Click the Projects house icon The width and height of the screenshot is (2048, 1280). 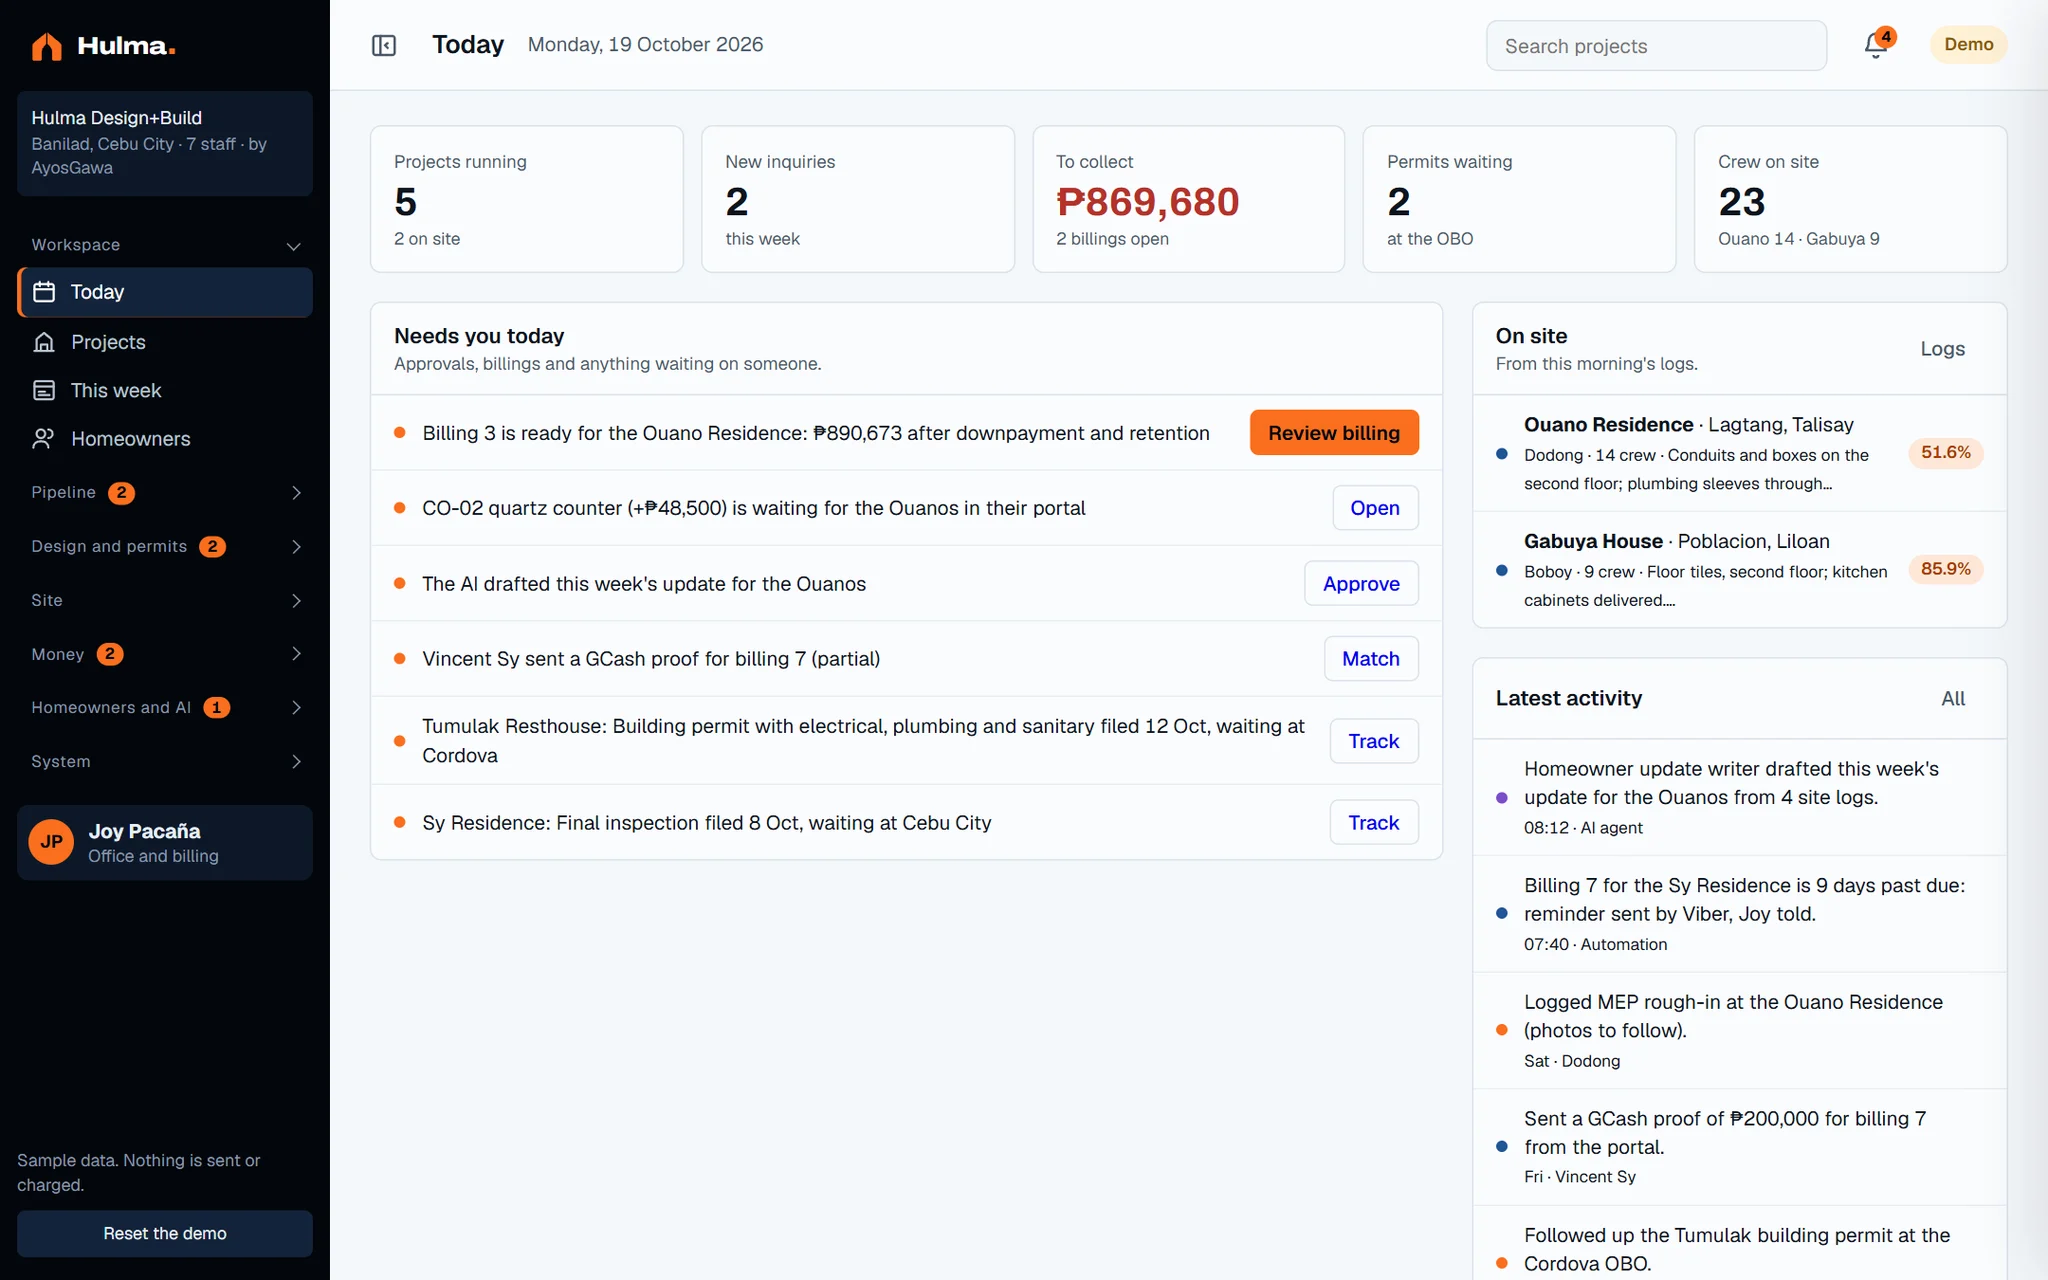click(x=44, y=342)
